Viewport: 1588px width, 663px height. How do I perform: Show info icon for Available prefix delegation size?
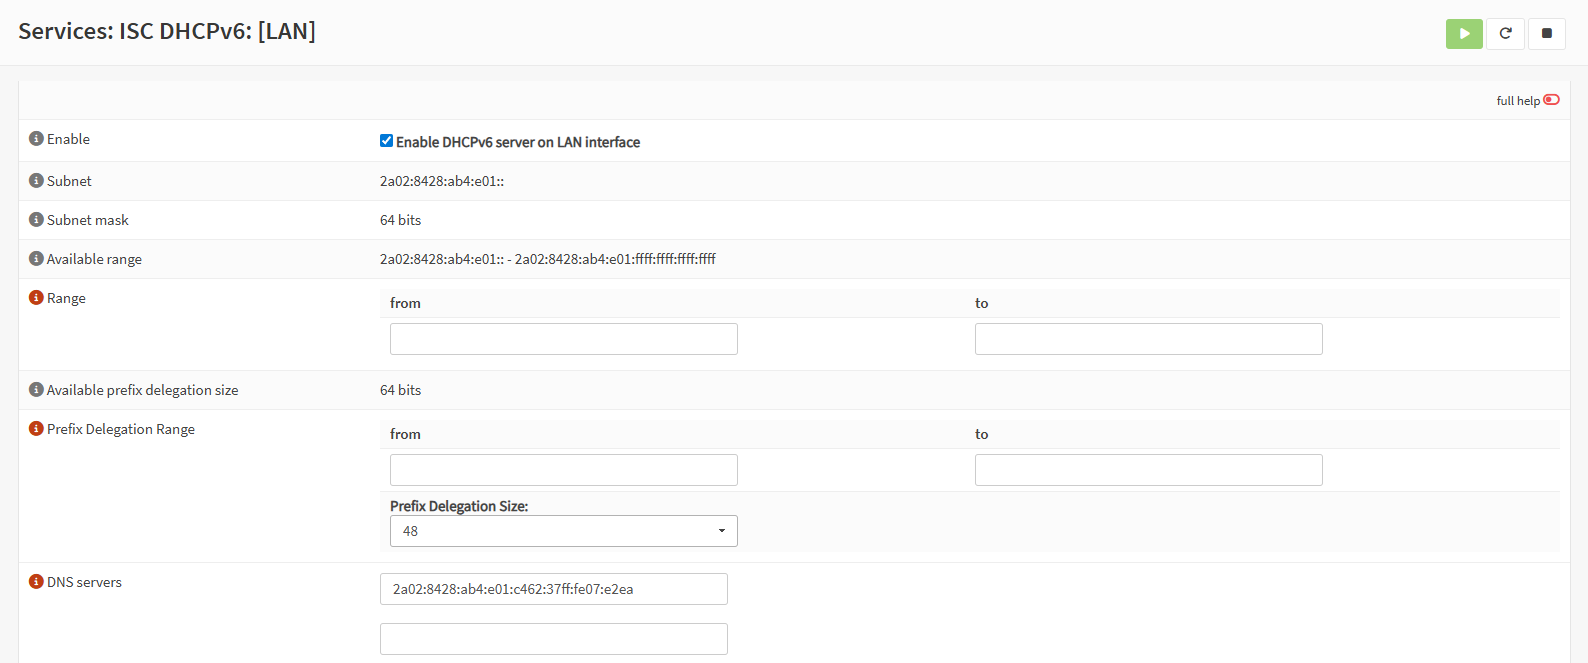pyautogui.click(x=36, y=390)
